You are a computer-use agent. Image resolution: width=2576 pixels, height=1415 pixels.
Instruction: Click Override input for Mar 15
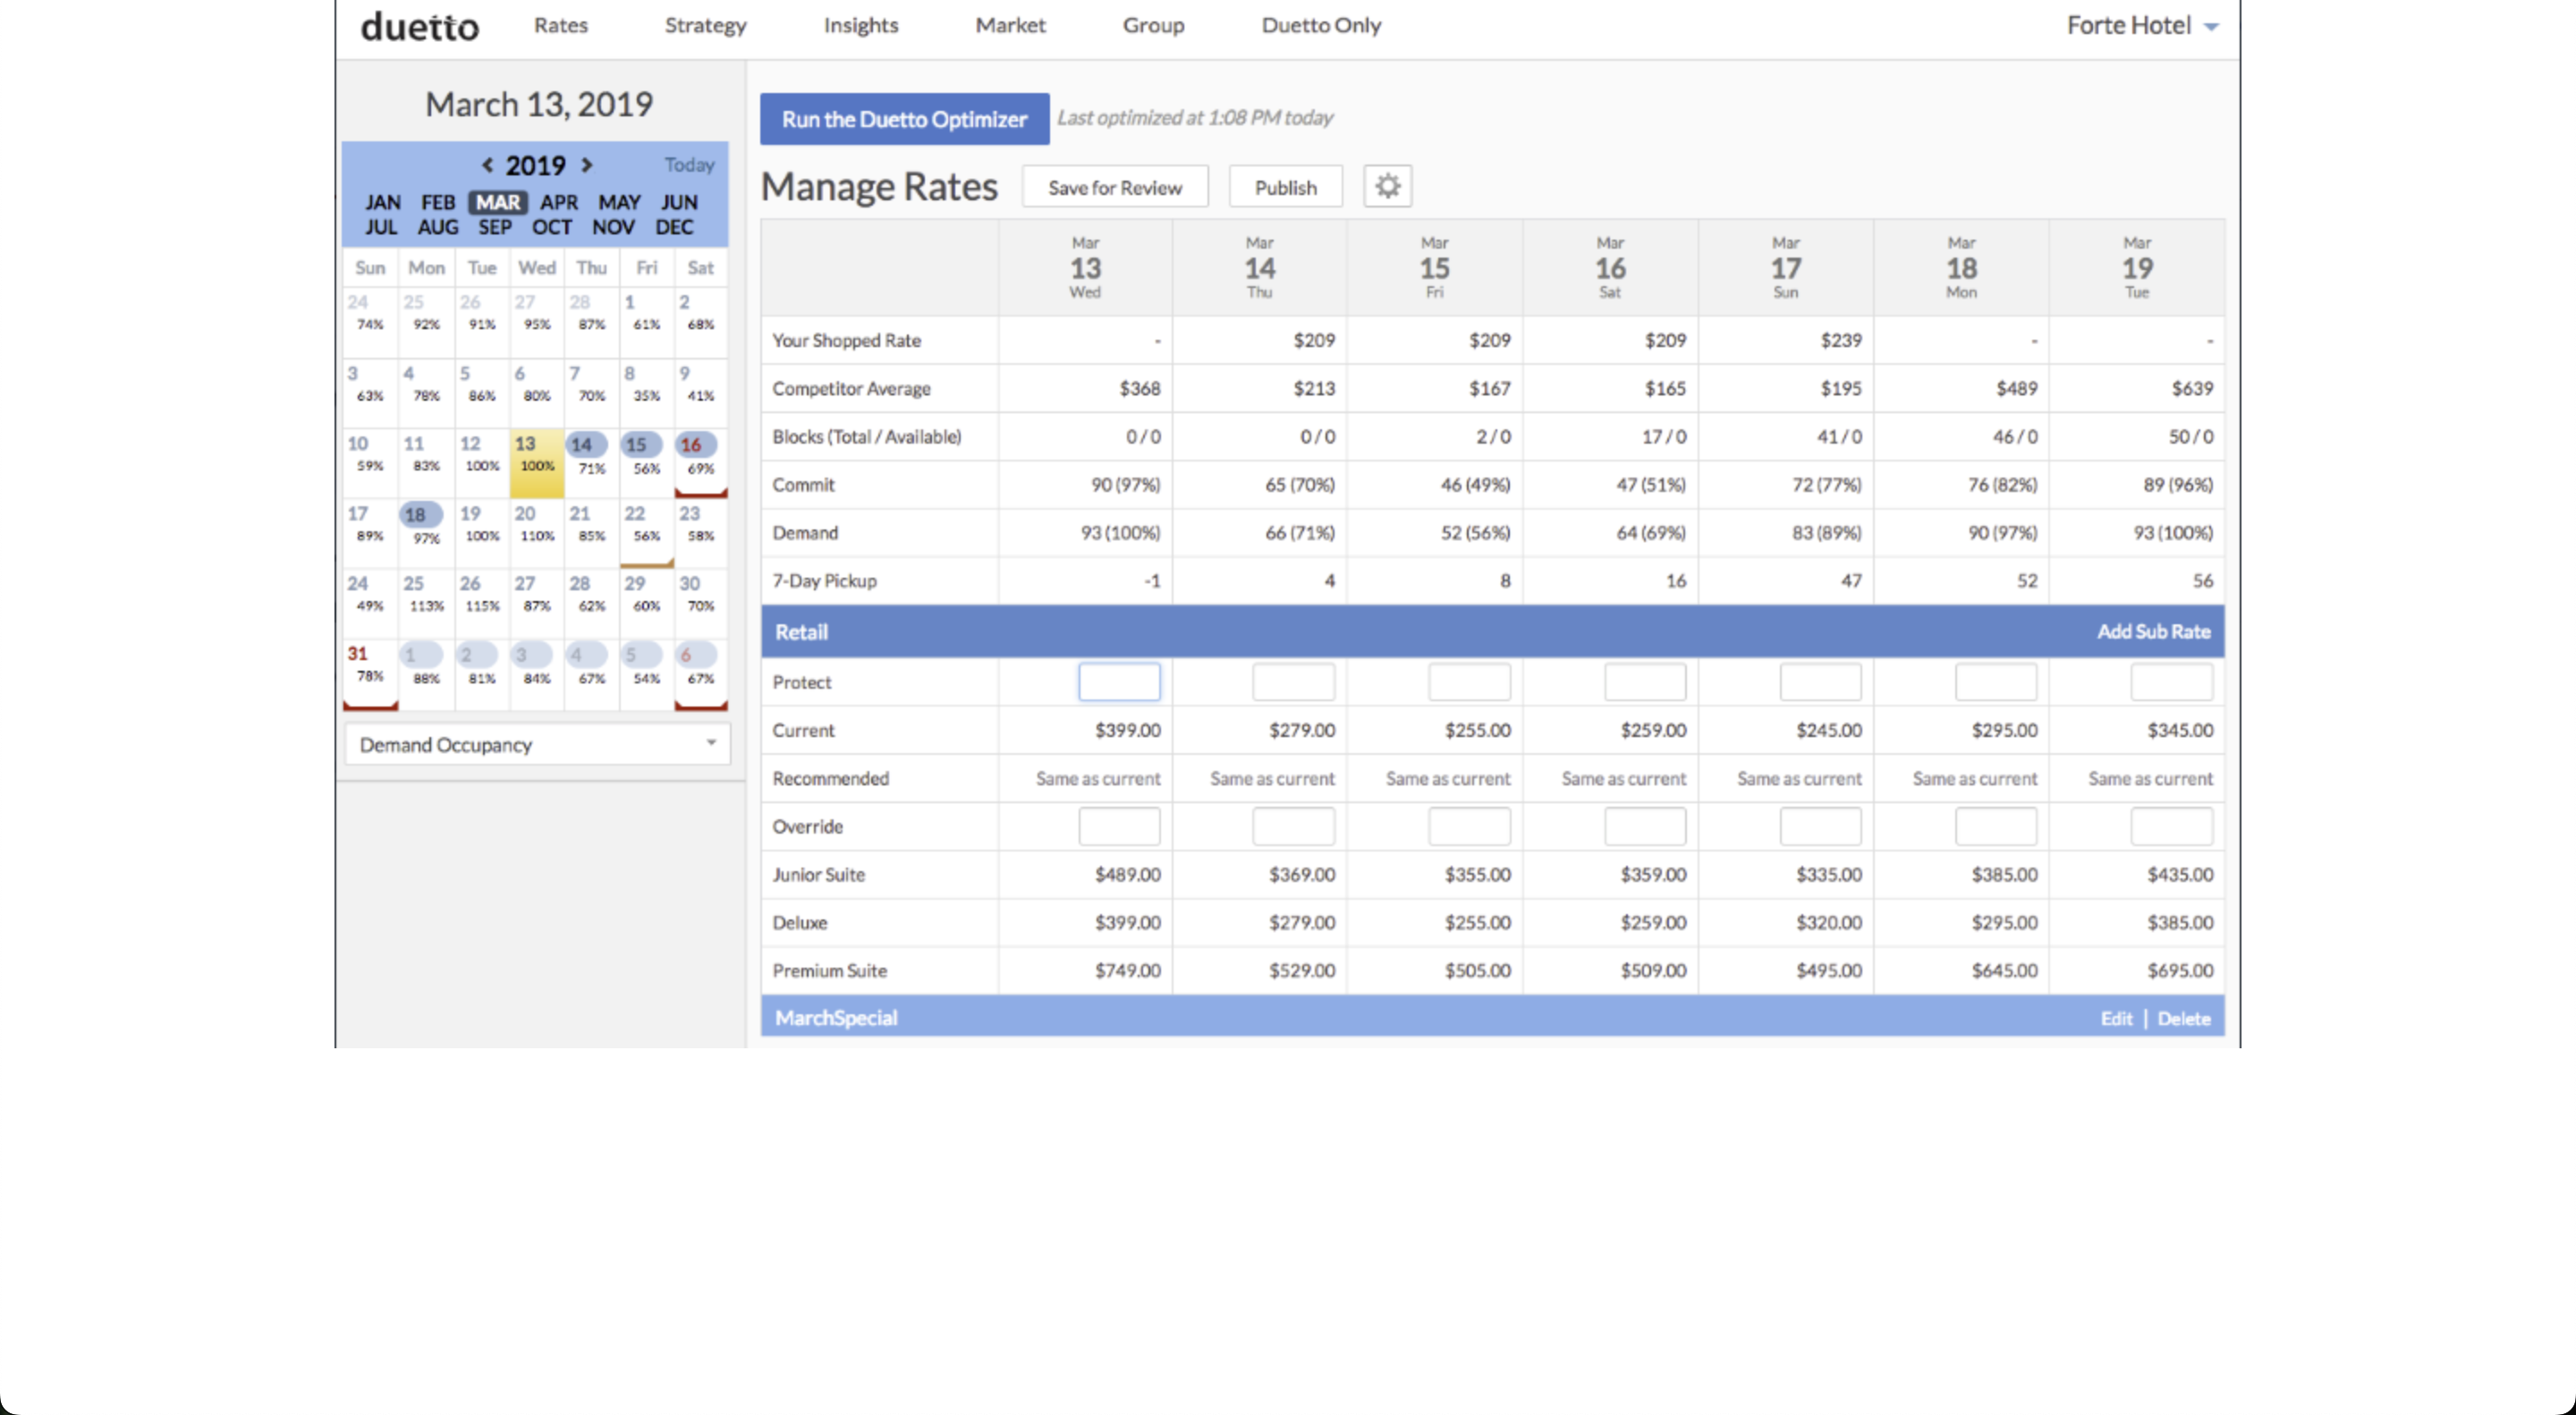point(1469,826)
